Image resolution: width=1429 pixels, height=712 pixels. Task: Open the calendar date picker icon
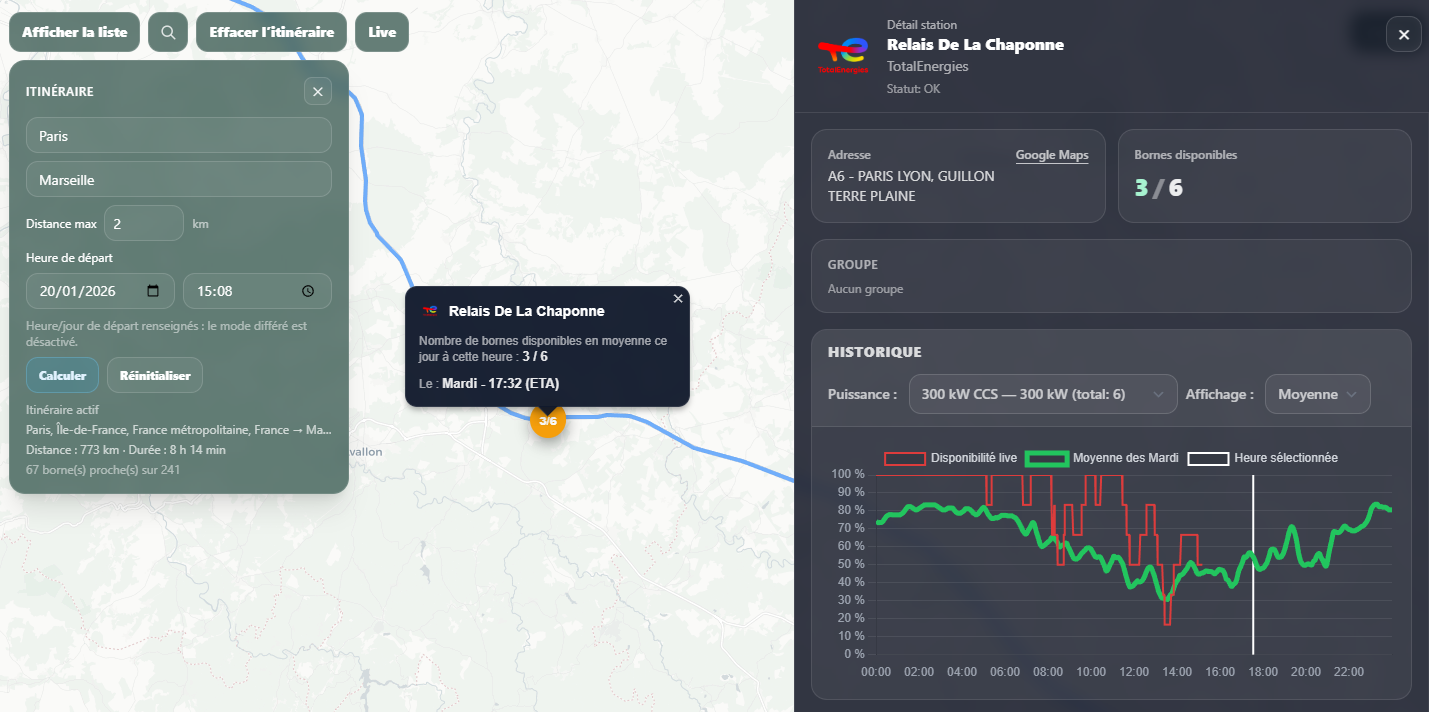tap(153, 291)
